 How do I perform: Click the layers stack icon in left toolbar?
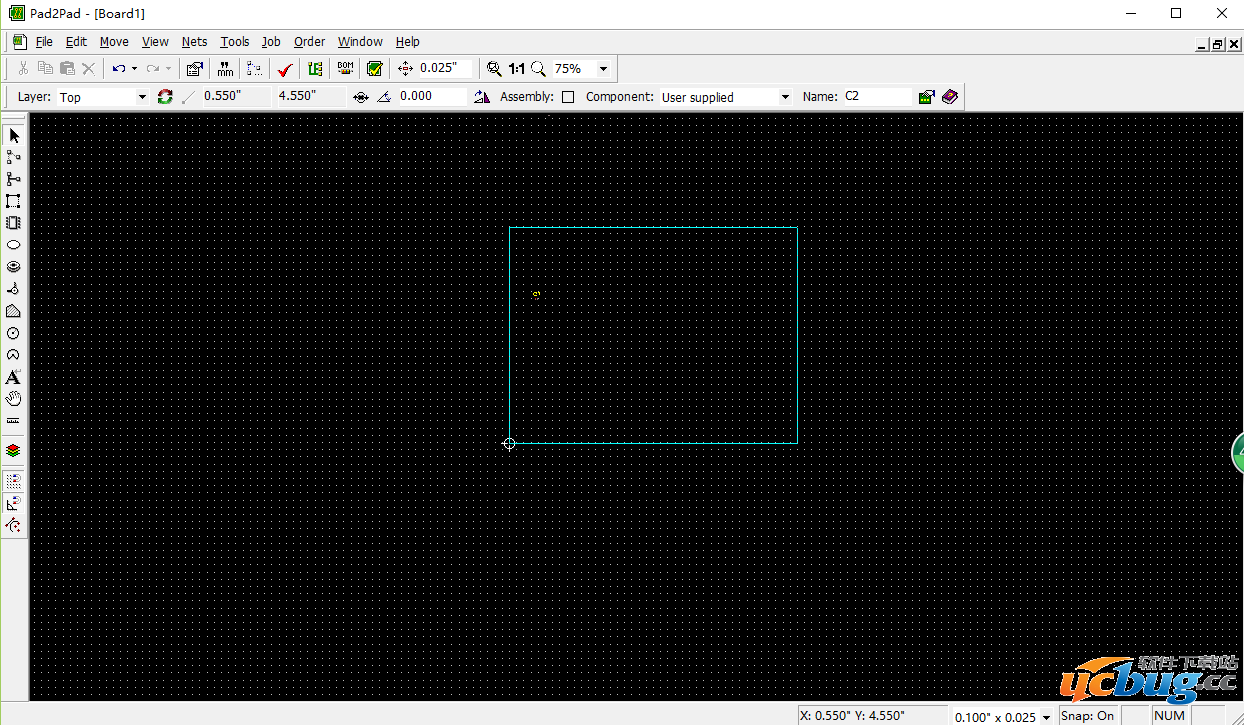click(x=14, y=451)
